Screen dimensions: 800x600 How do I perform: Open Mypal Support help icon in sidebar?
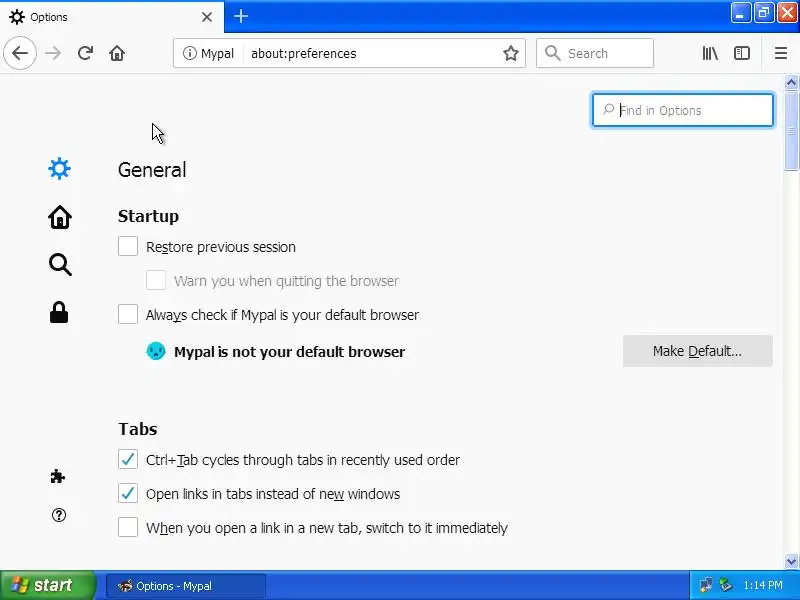point(59,515)
